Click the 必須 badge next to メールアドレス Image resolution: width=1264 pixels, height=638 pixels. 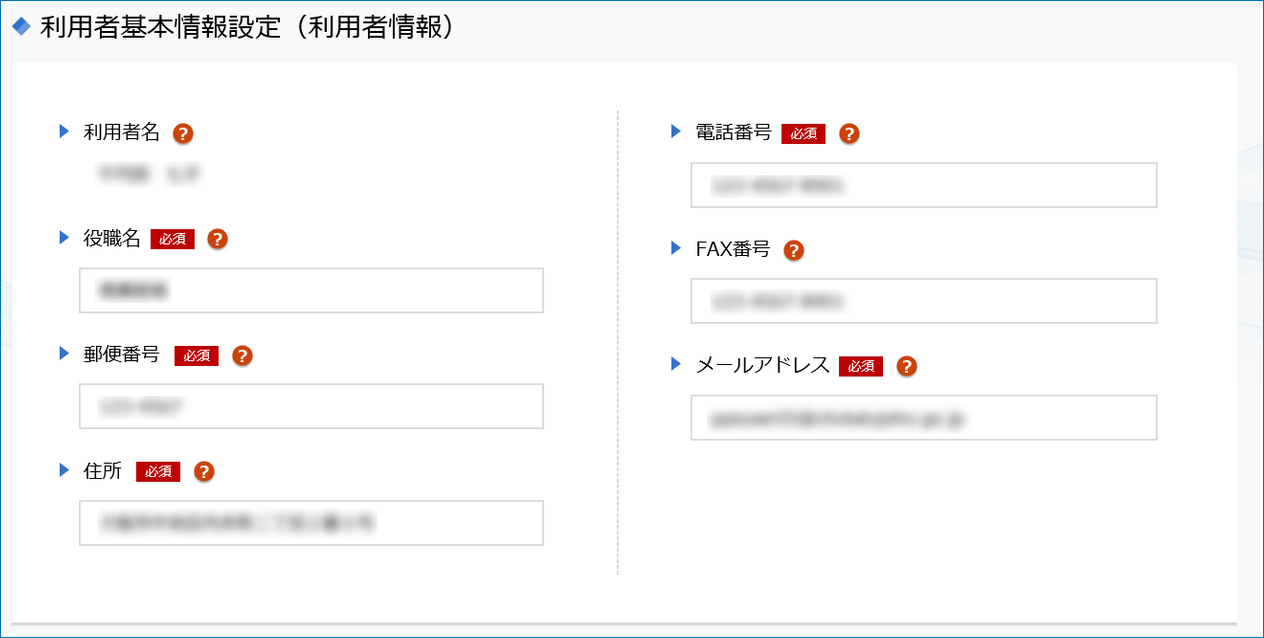pyautogui.click(x=861, y=366)
